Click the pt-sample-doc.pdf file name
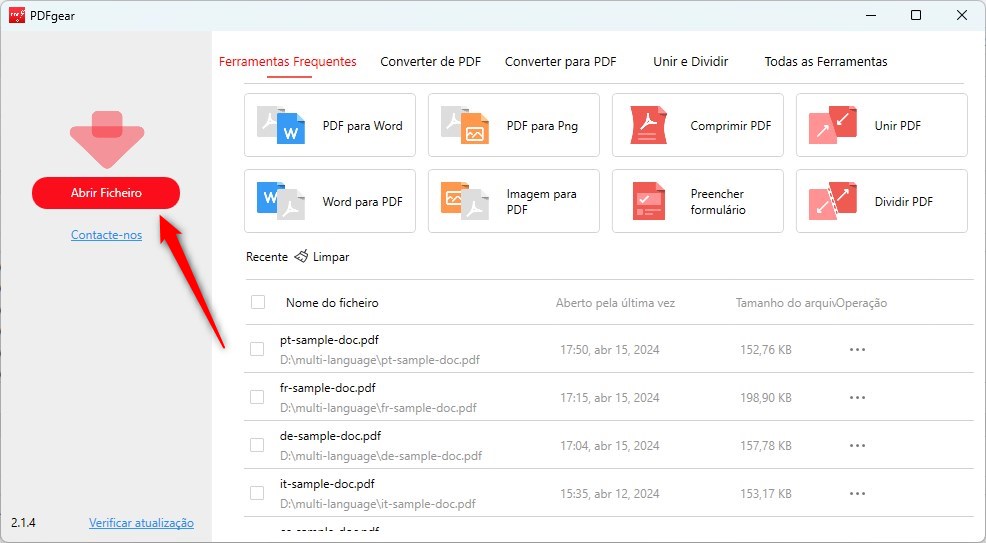 point(330,340)
